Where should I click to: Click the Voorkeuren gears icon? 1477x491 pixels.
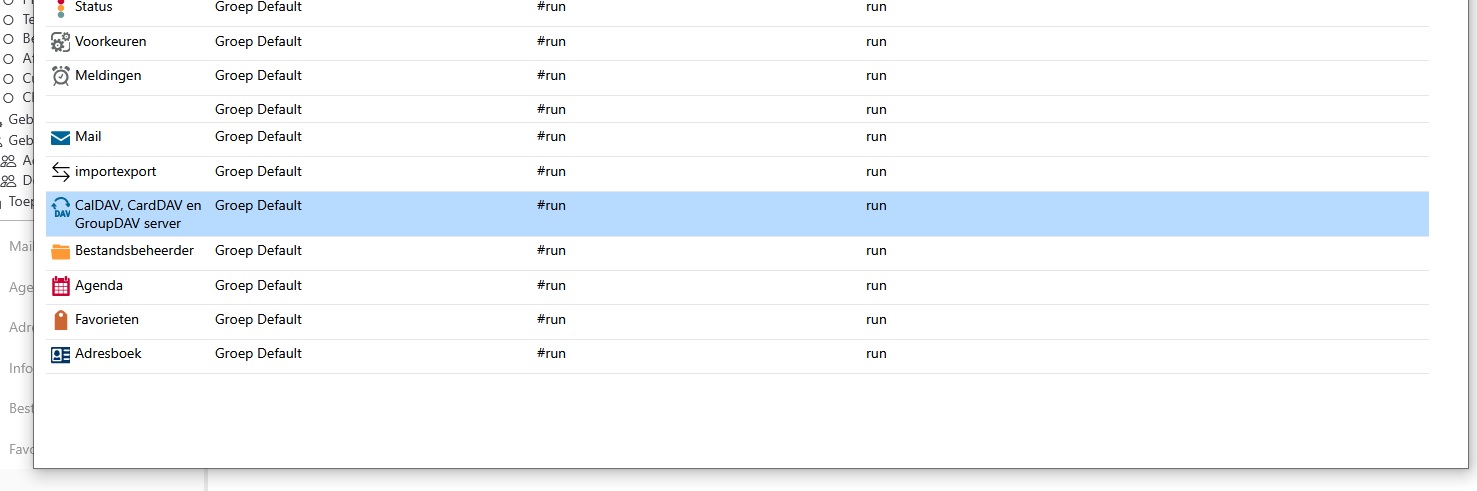pyautogui.click(x=60, y=42)
